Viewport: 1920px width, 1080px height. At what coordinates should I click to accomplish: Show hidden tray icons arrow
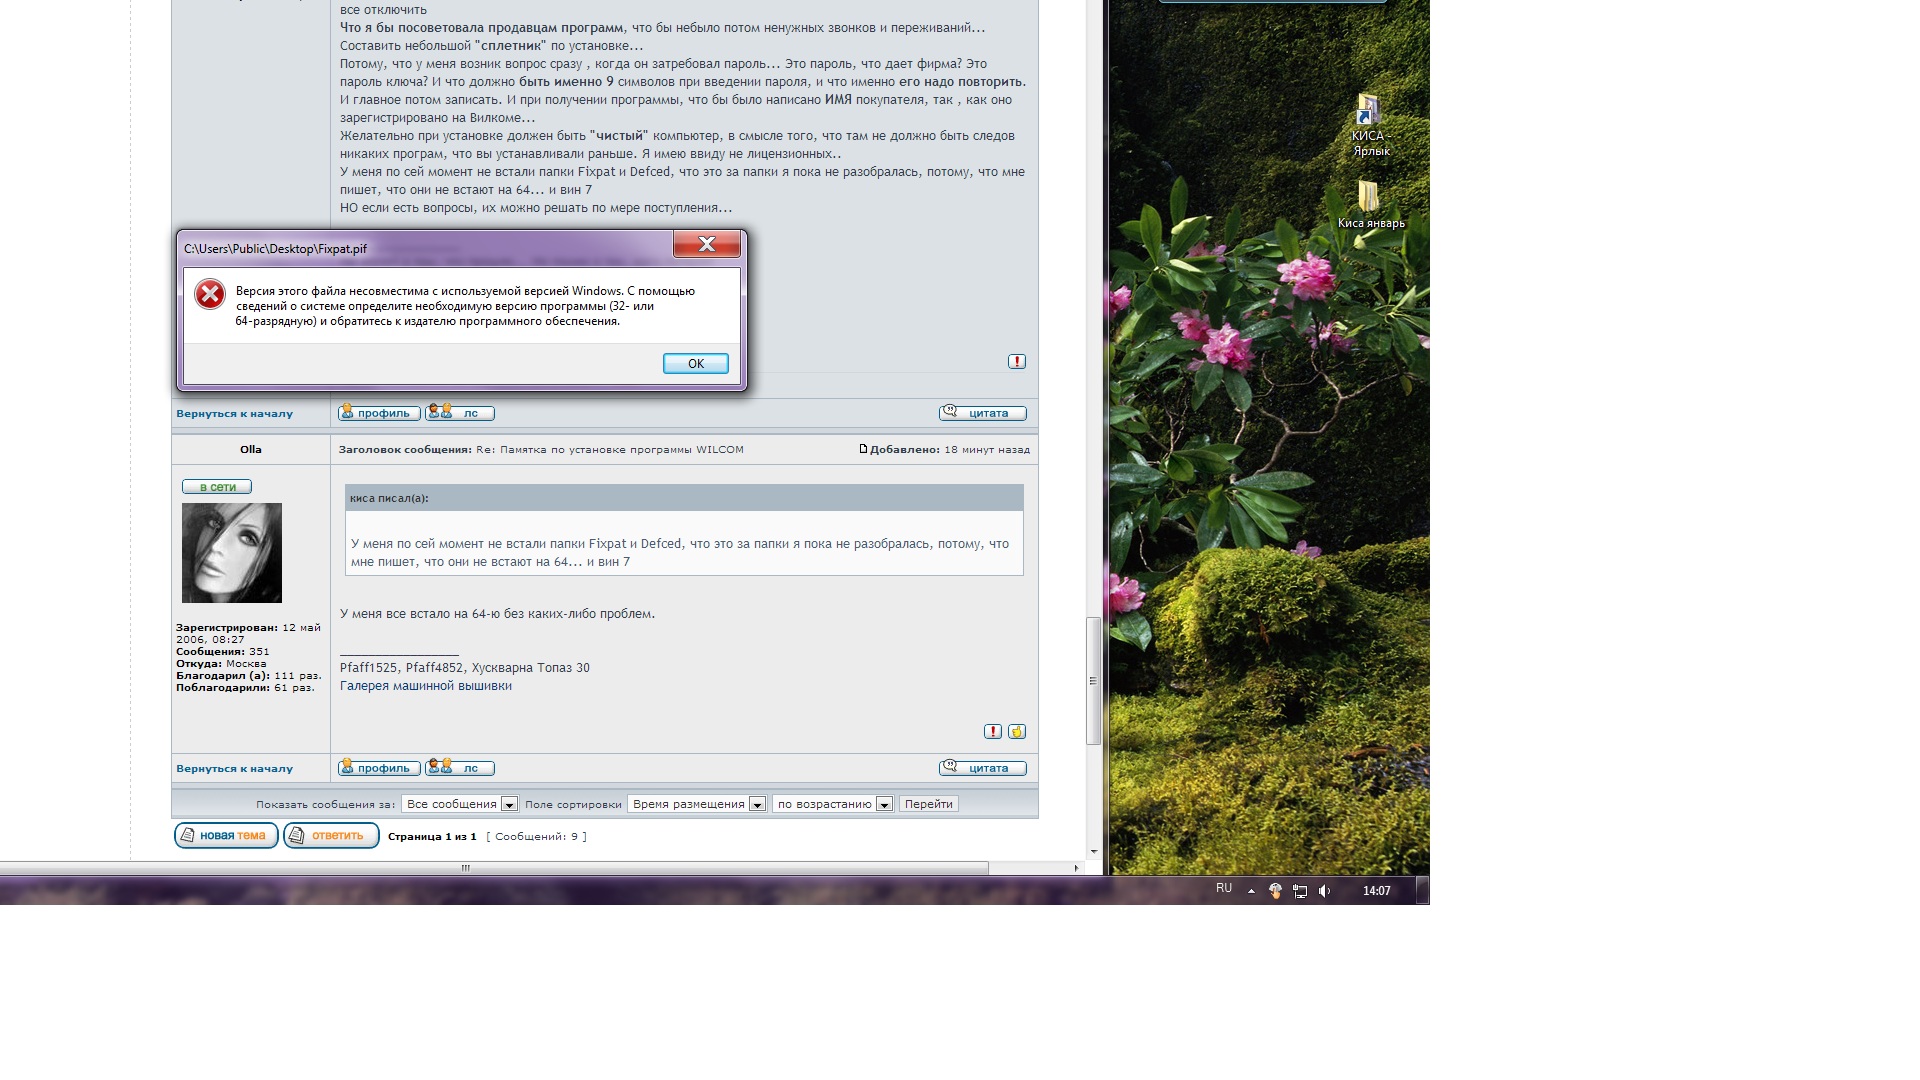tap(1251, 891)
